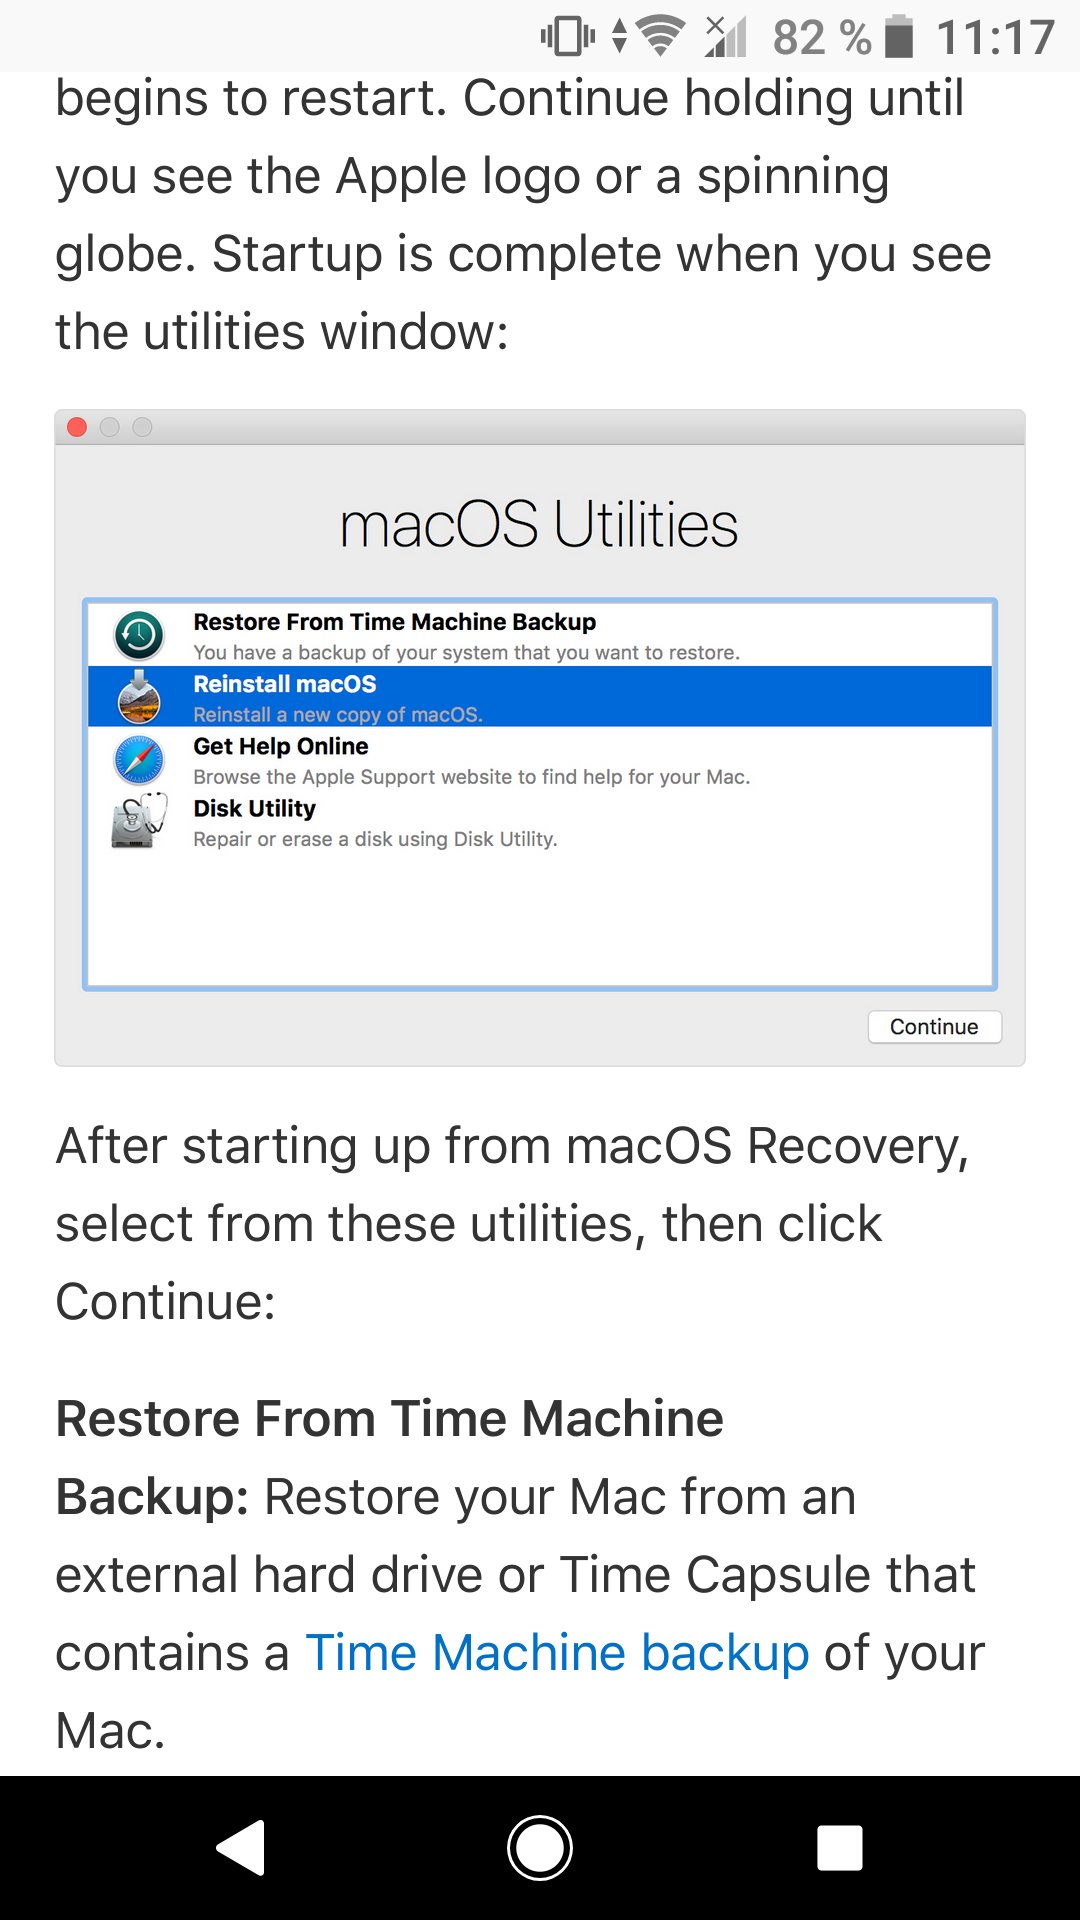The image size is (1080, 1920).
Task: Open the Time Machine backup link
Action: (557, 1652)
